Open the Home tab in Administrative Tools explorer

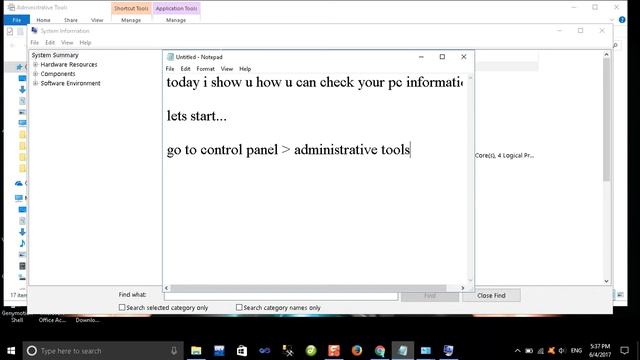pos(43,20)
